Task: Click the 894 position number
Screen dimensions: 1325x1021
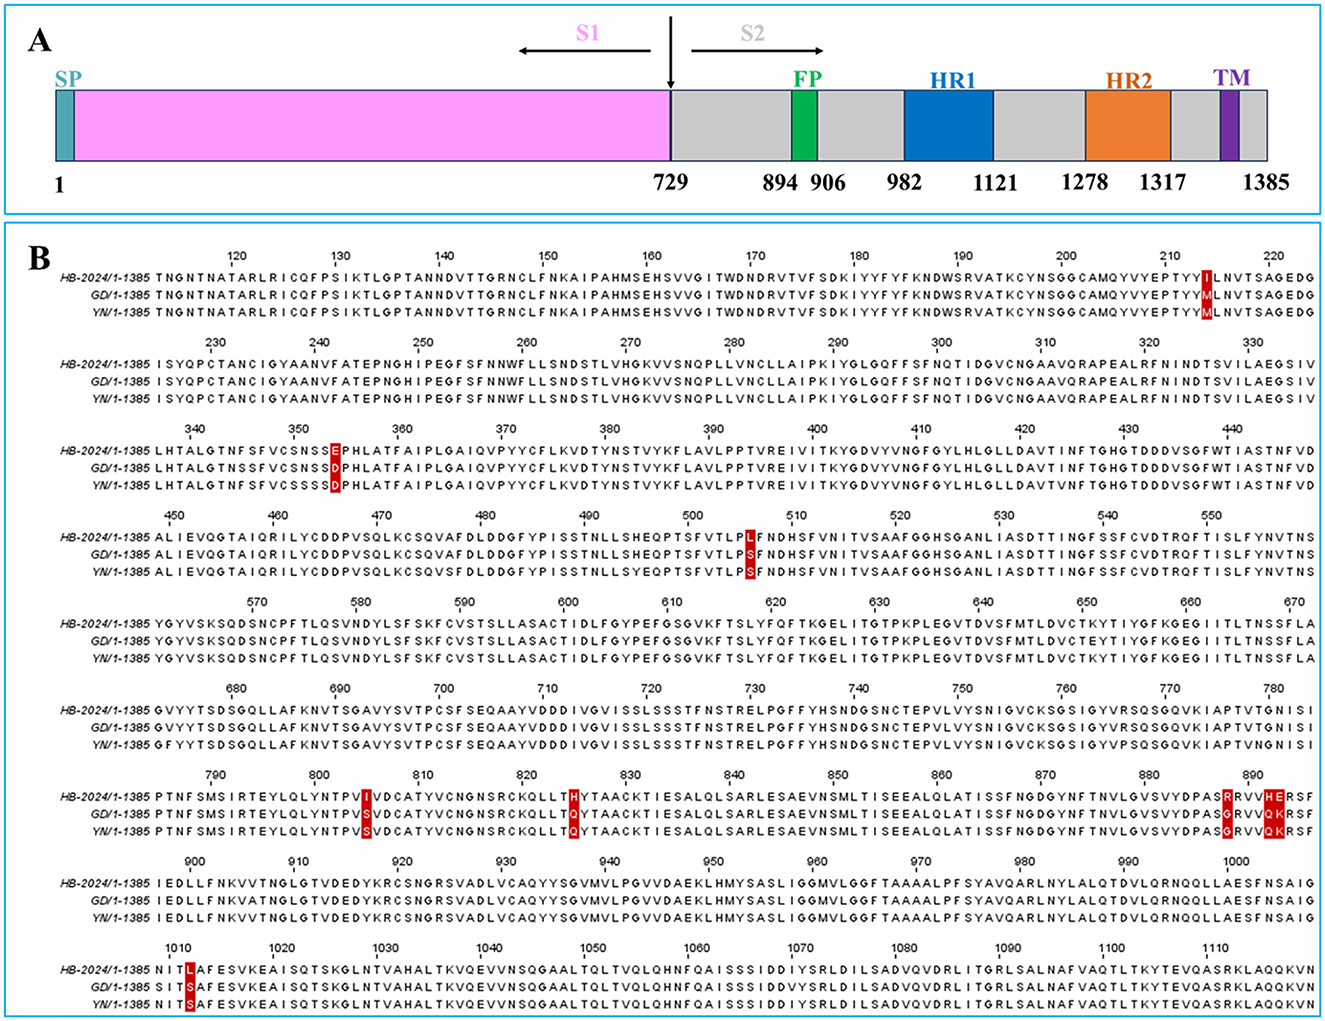Action: (780, 182)
